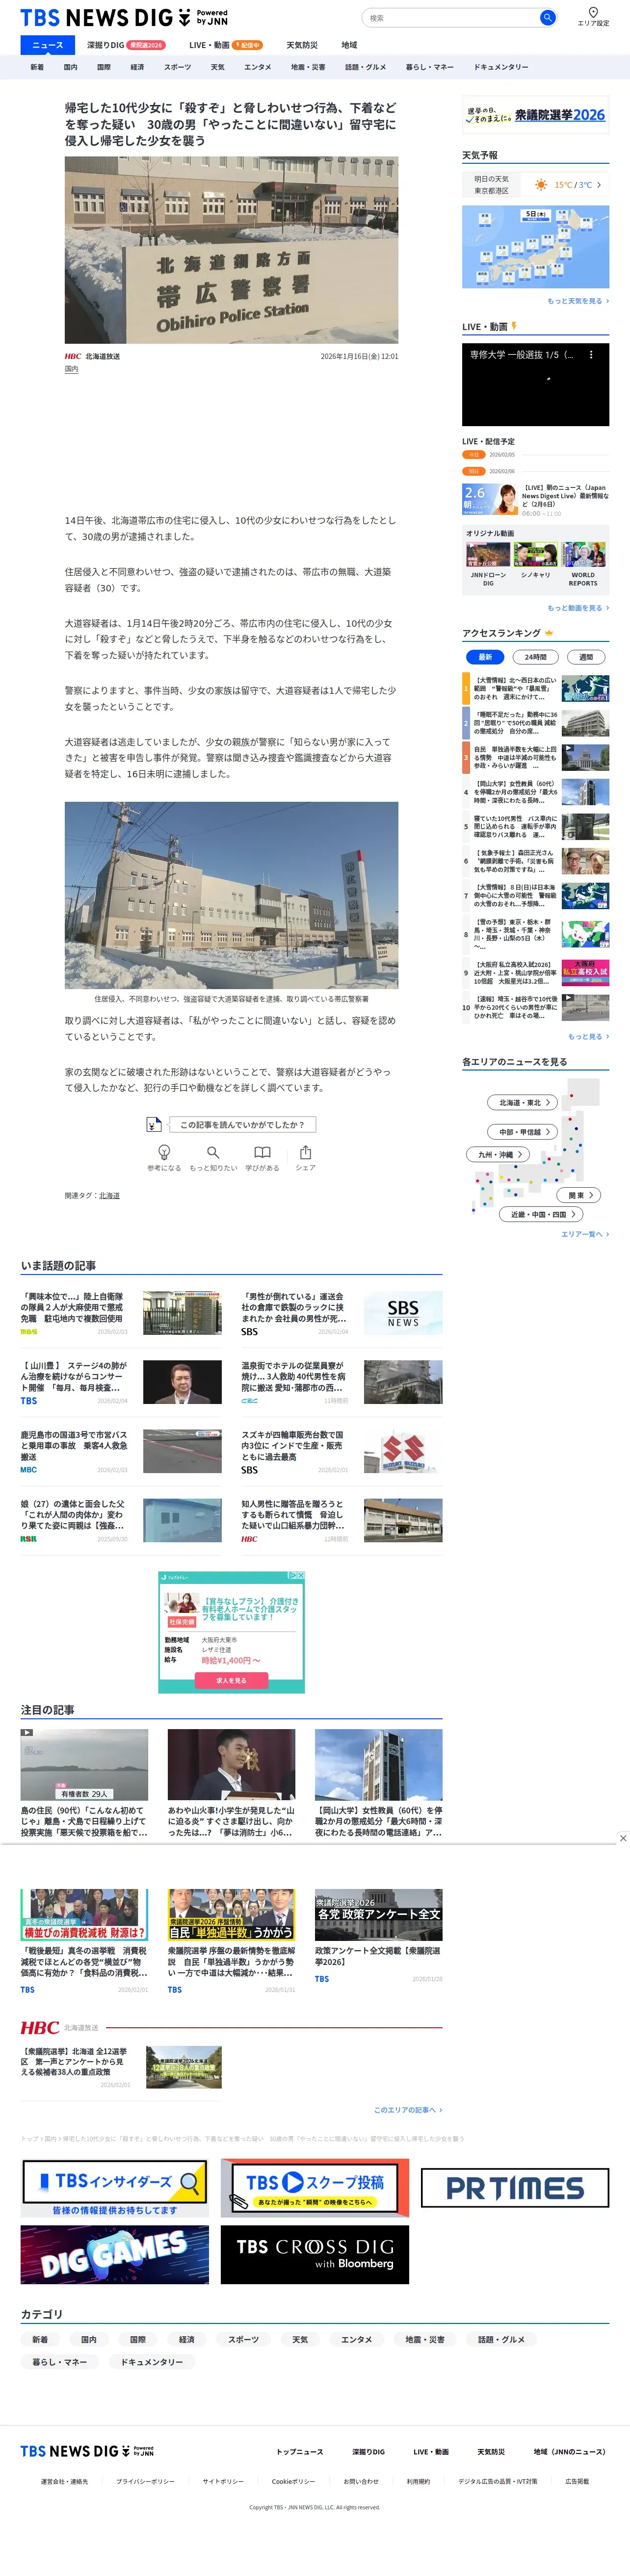Click the 国内 category link under source
The height and width of the screenshot is (2576, 630).
(x=71, y=369)
